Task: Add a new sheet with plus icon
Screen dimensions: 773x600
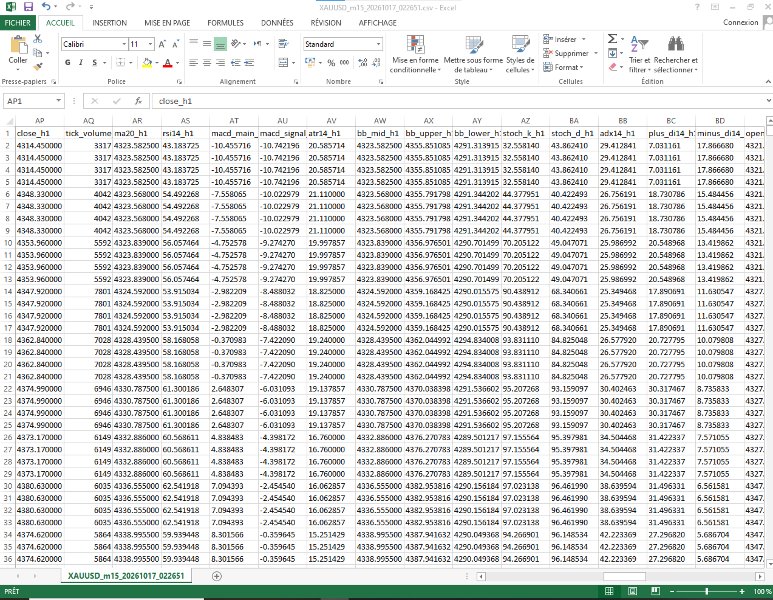Action: [216, 576]
